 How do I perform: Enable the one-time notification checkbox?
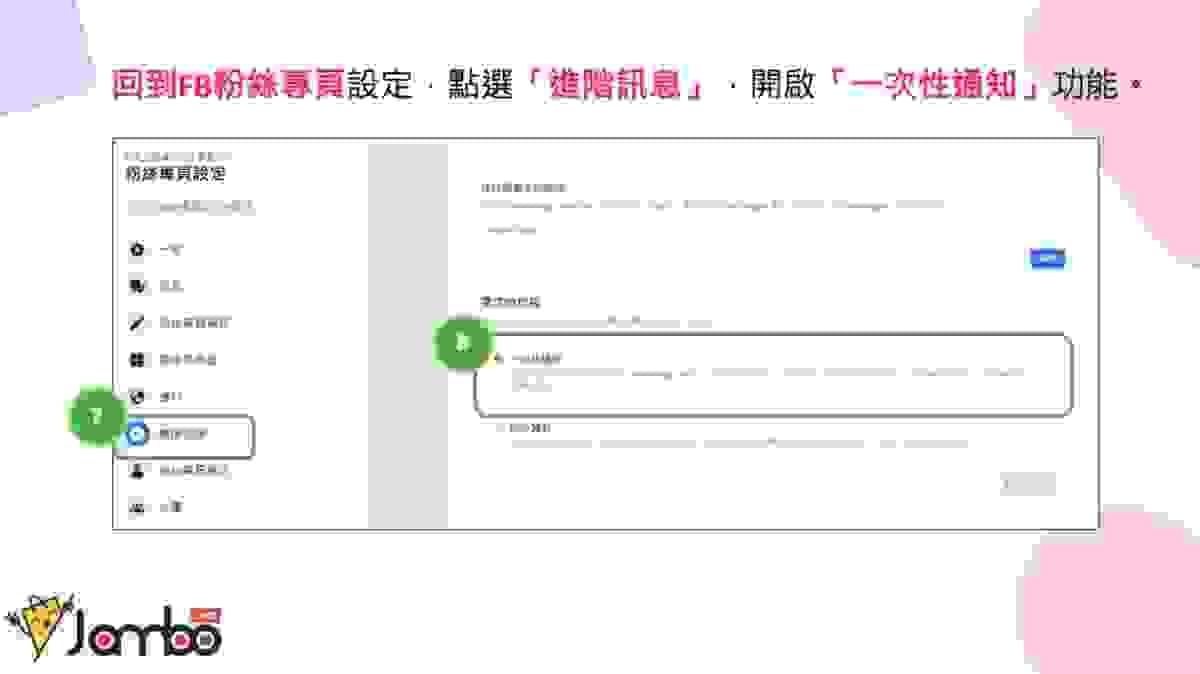coord(499,357)
